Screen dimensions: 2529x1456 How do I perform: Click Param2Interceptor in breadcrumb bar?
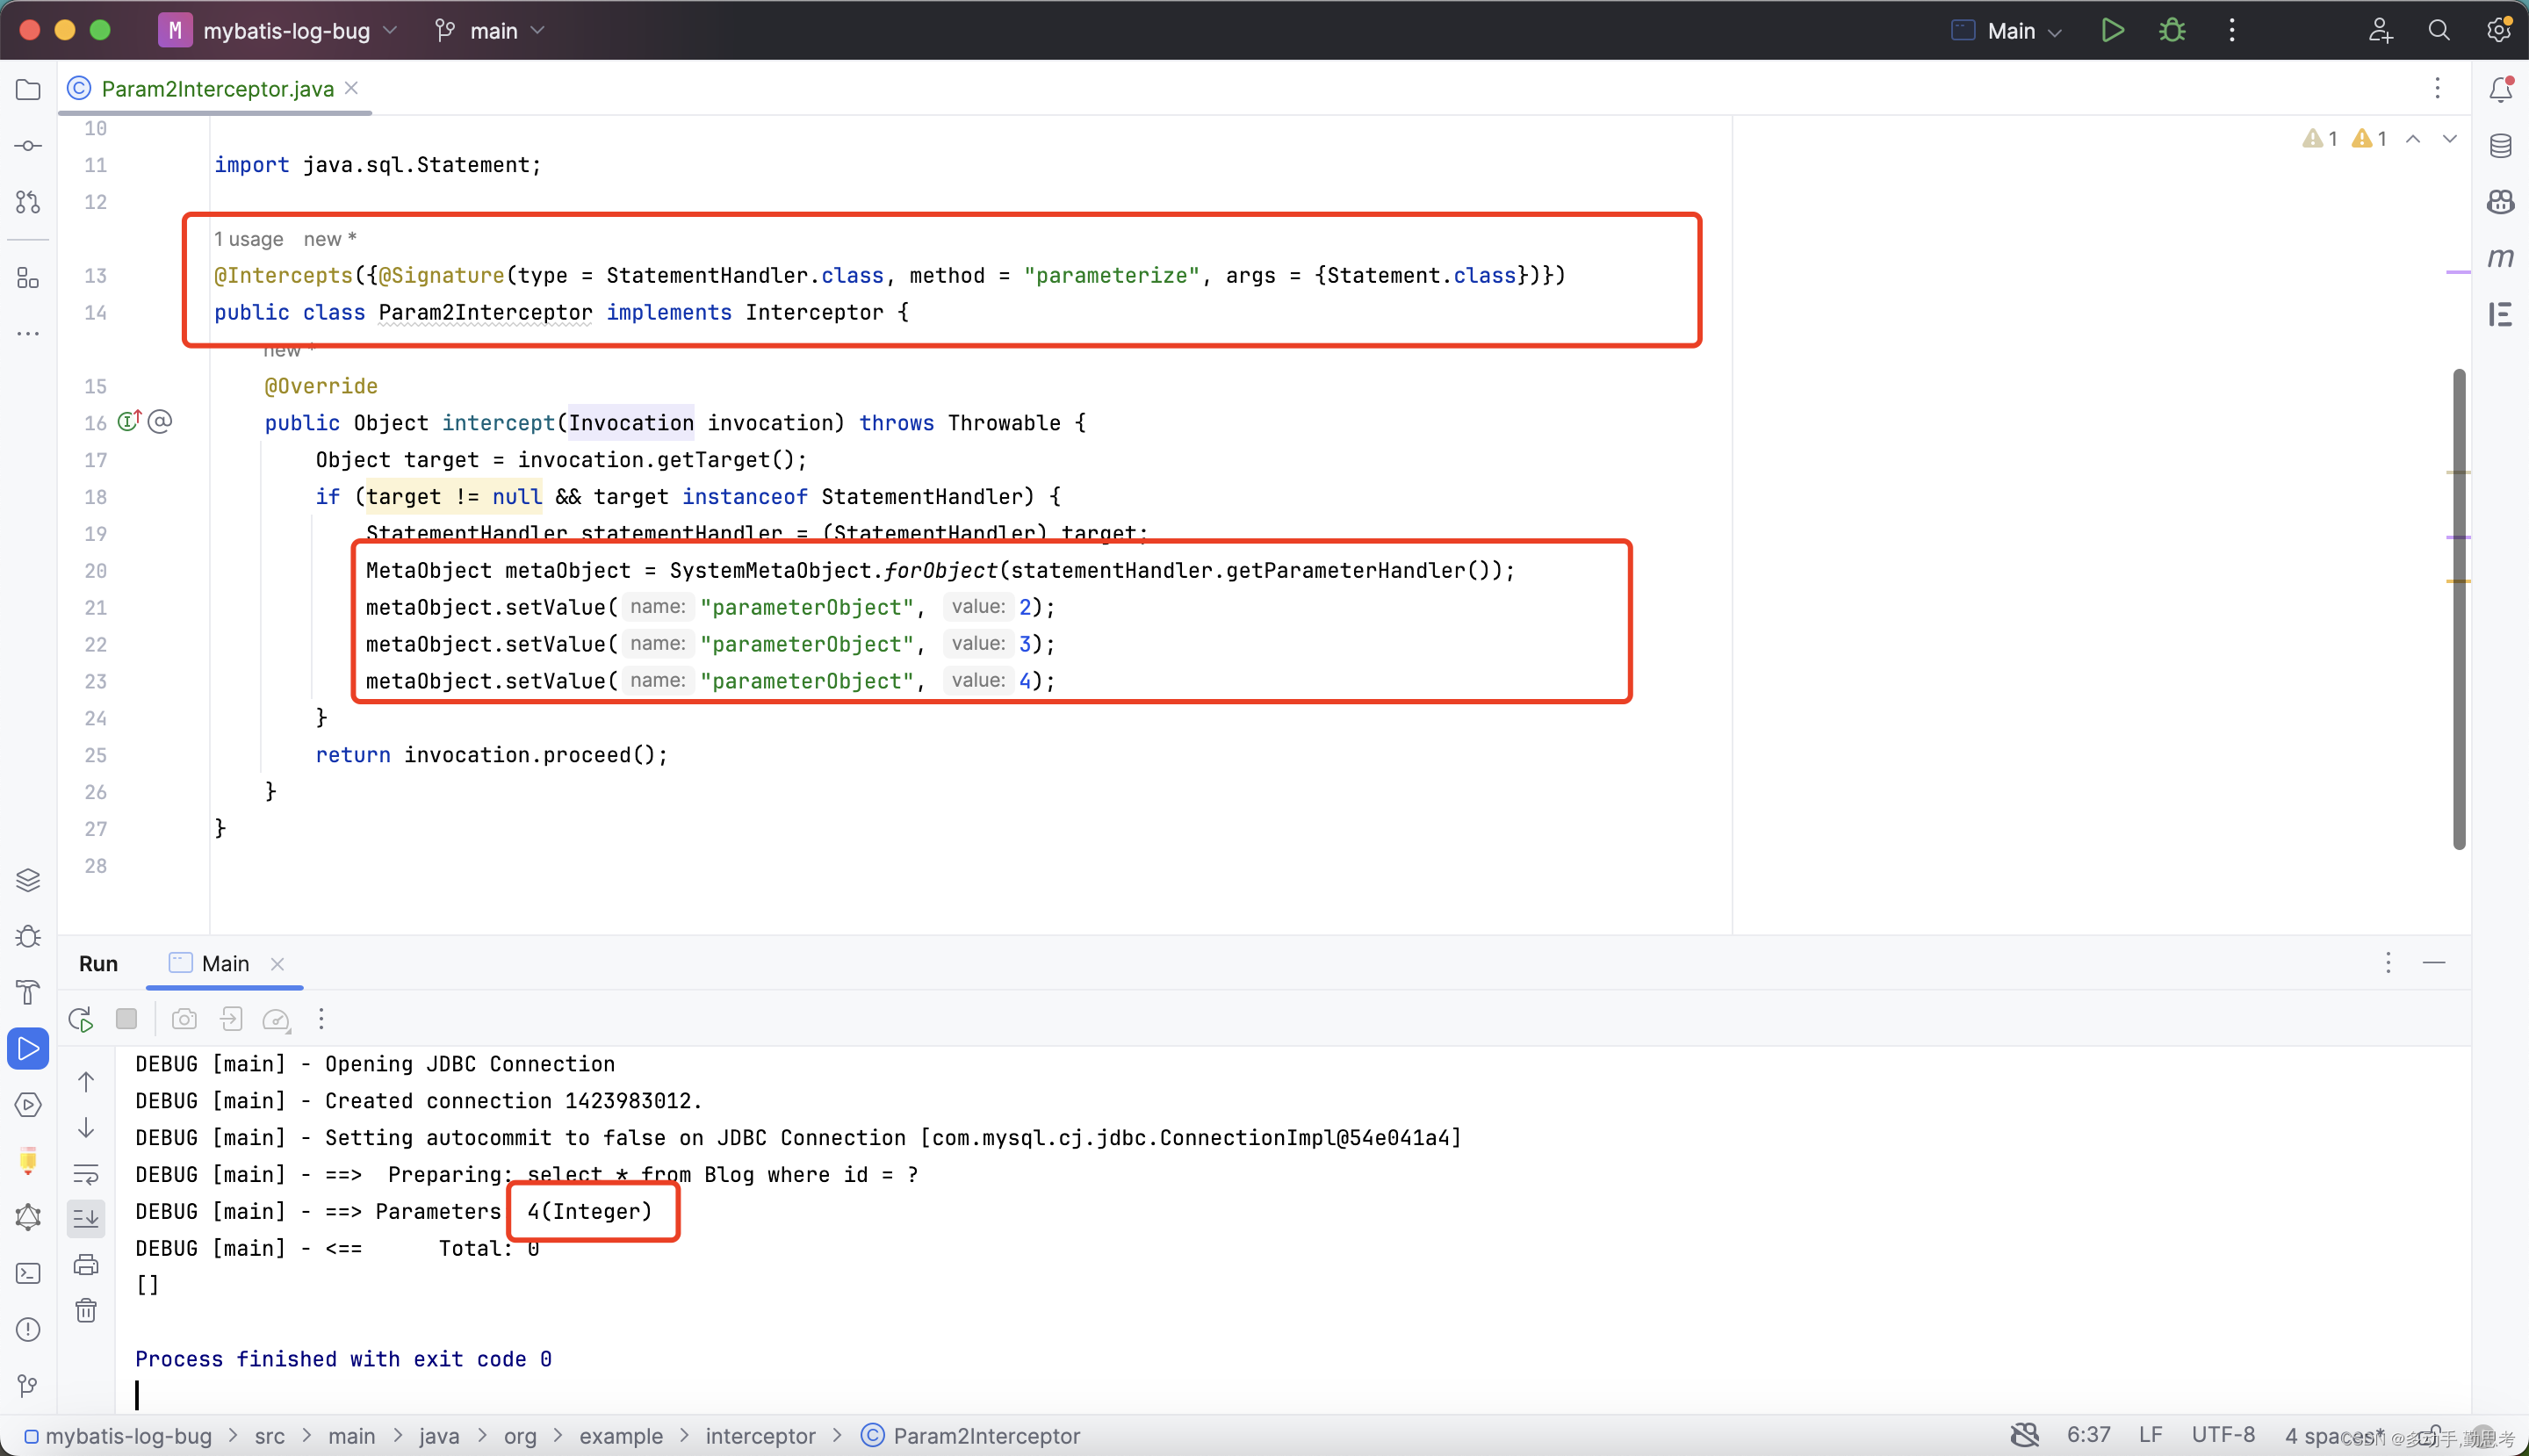[971, 1436]
